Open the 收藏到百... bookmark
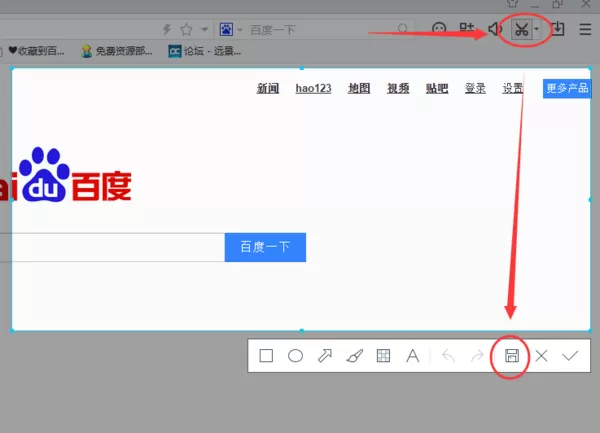The height and width of the screenshot is (433, 600). point(36,50)
